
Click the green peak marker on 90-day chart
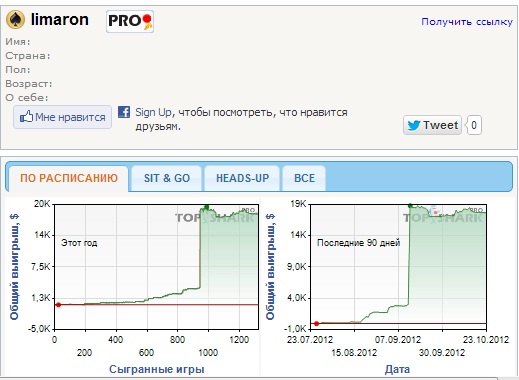pyautogui.click(x=410, y=206)
